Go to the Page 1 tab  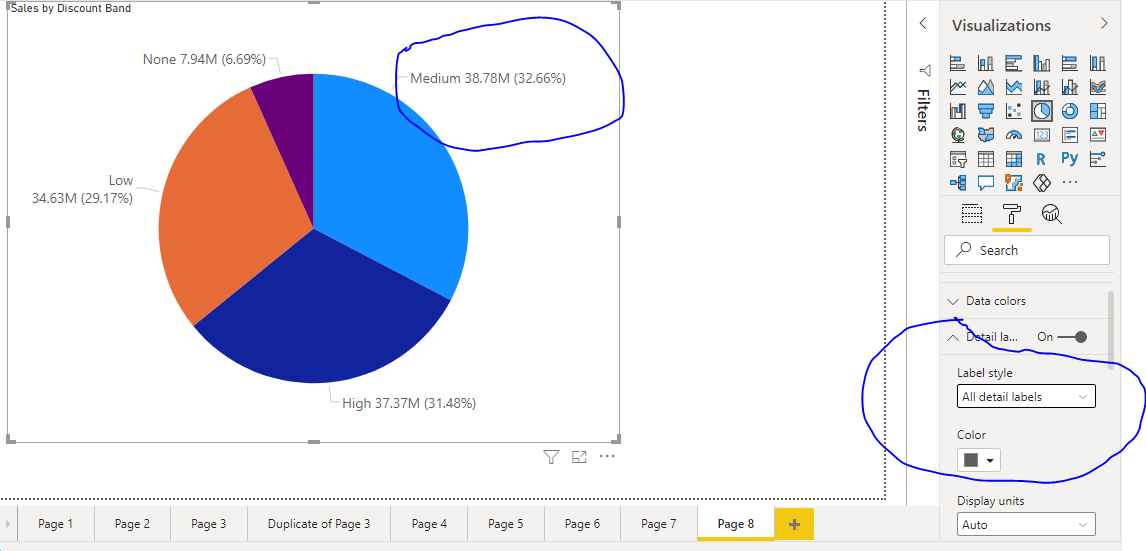[x=56, y=523]
